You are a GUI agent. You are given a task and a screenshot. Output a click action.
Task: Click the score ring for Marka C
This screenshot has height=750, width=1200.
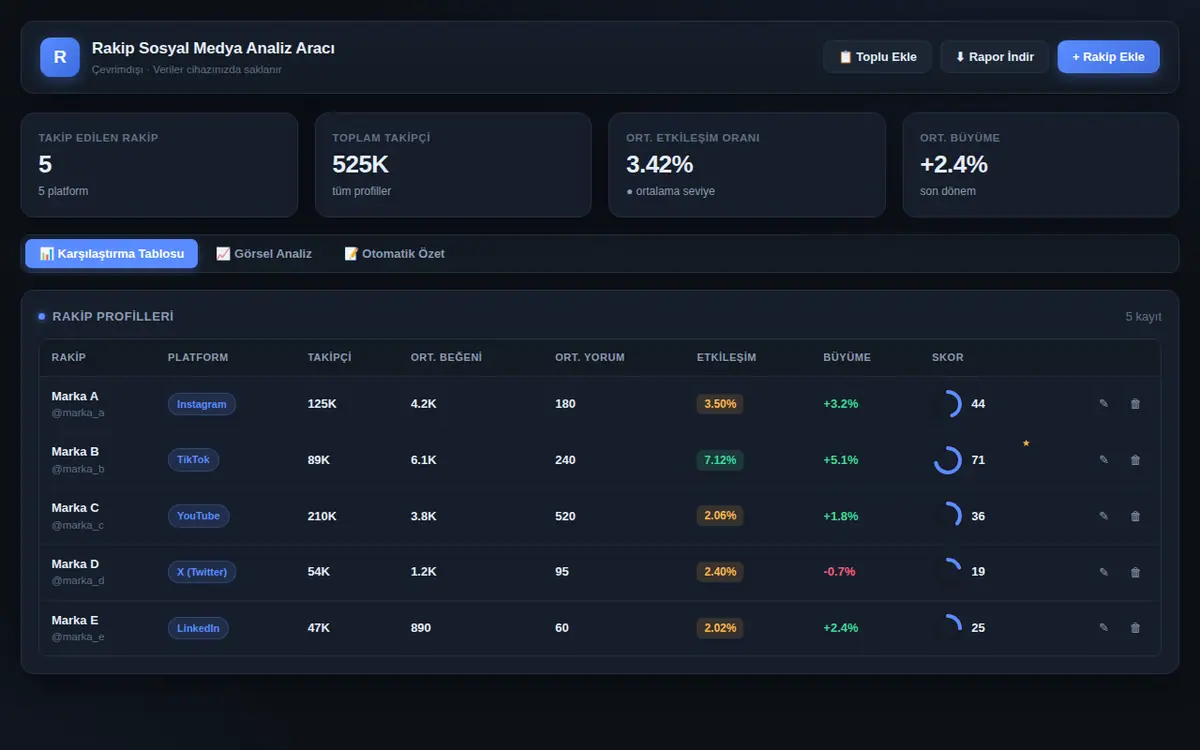click(947, 516)
